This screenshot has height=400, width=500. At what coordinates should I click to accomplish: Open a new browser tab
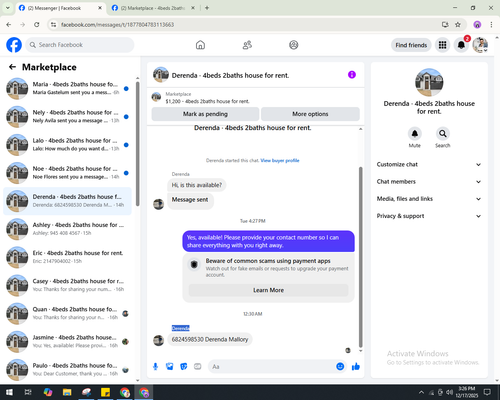point(207,8)
